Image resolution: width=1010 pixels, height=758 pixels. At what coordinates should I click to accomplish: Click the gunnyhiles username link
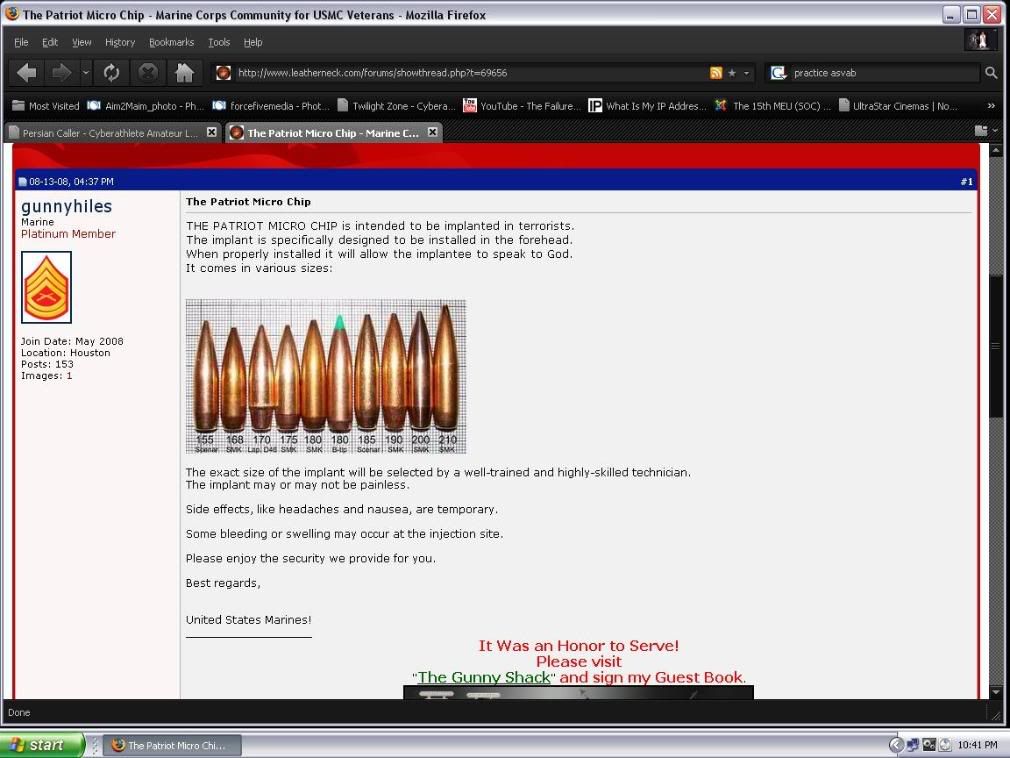coord(66,206)
